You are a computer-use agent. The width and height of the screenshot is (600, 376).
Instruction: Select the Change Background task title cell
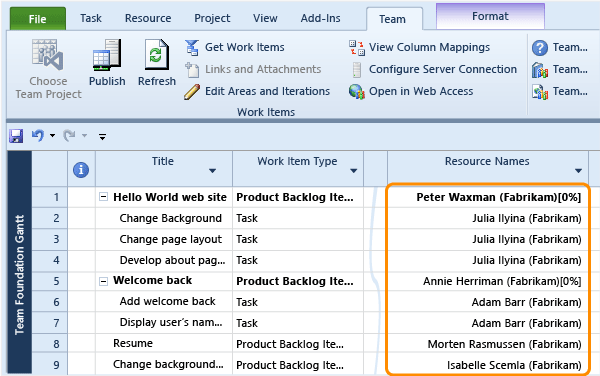164,218
